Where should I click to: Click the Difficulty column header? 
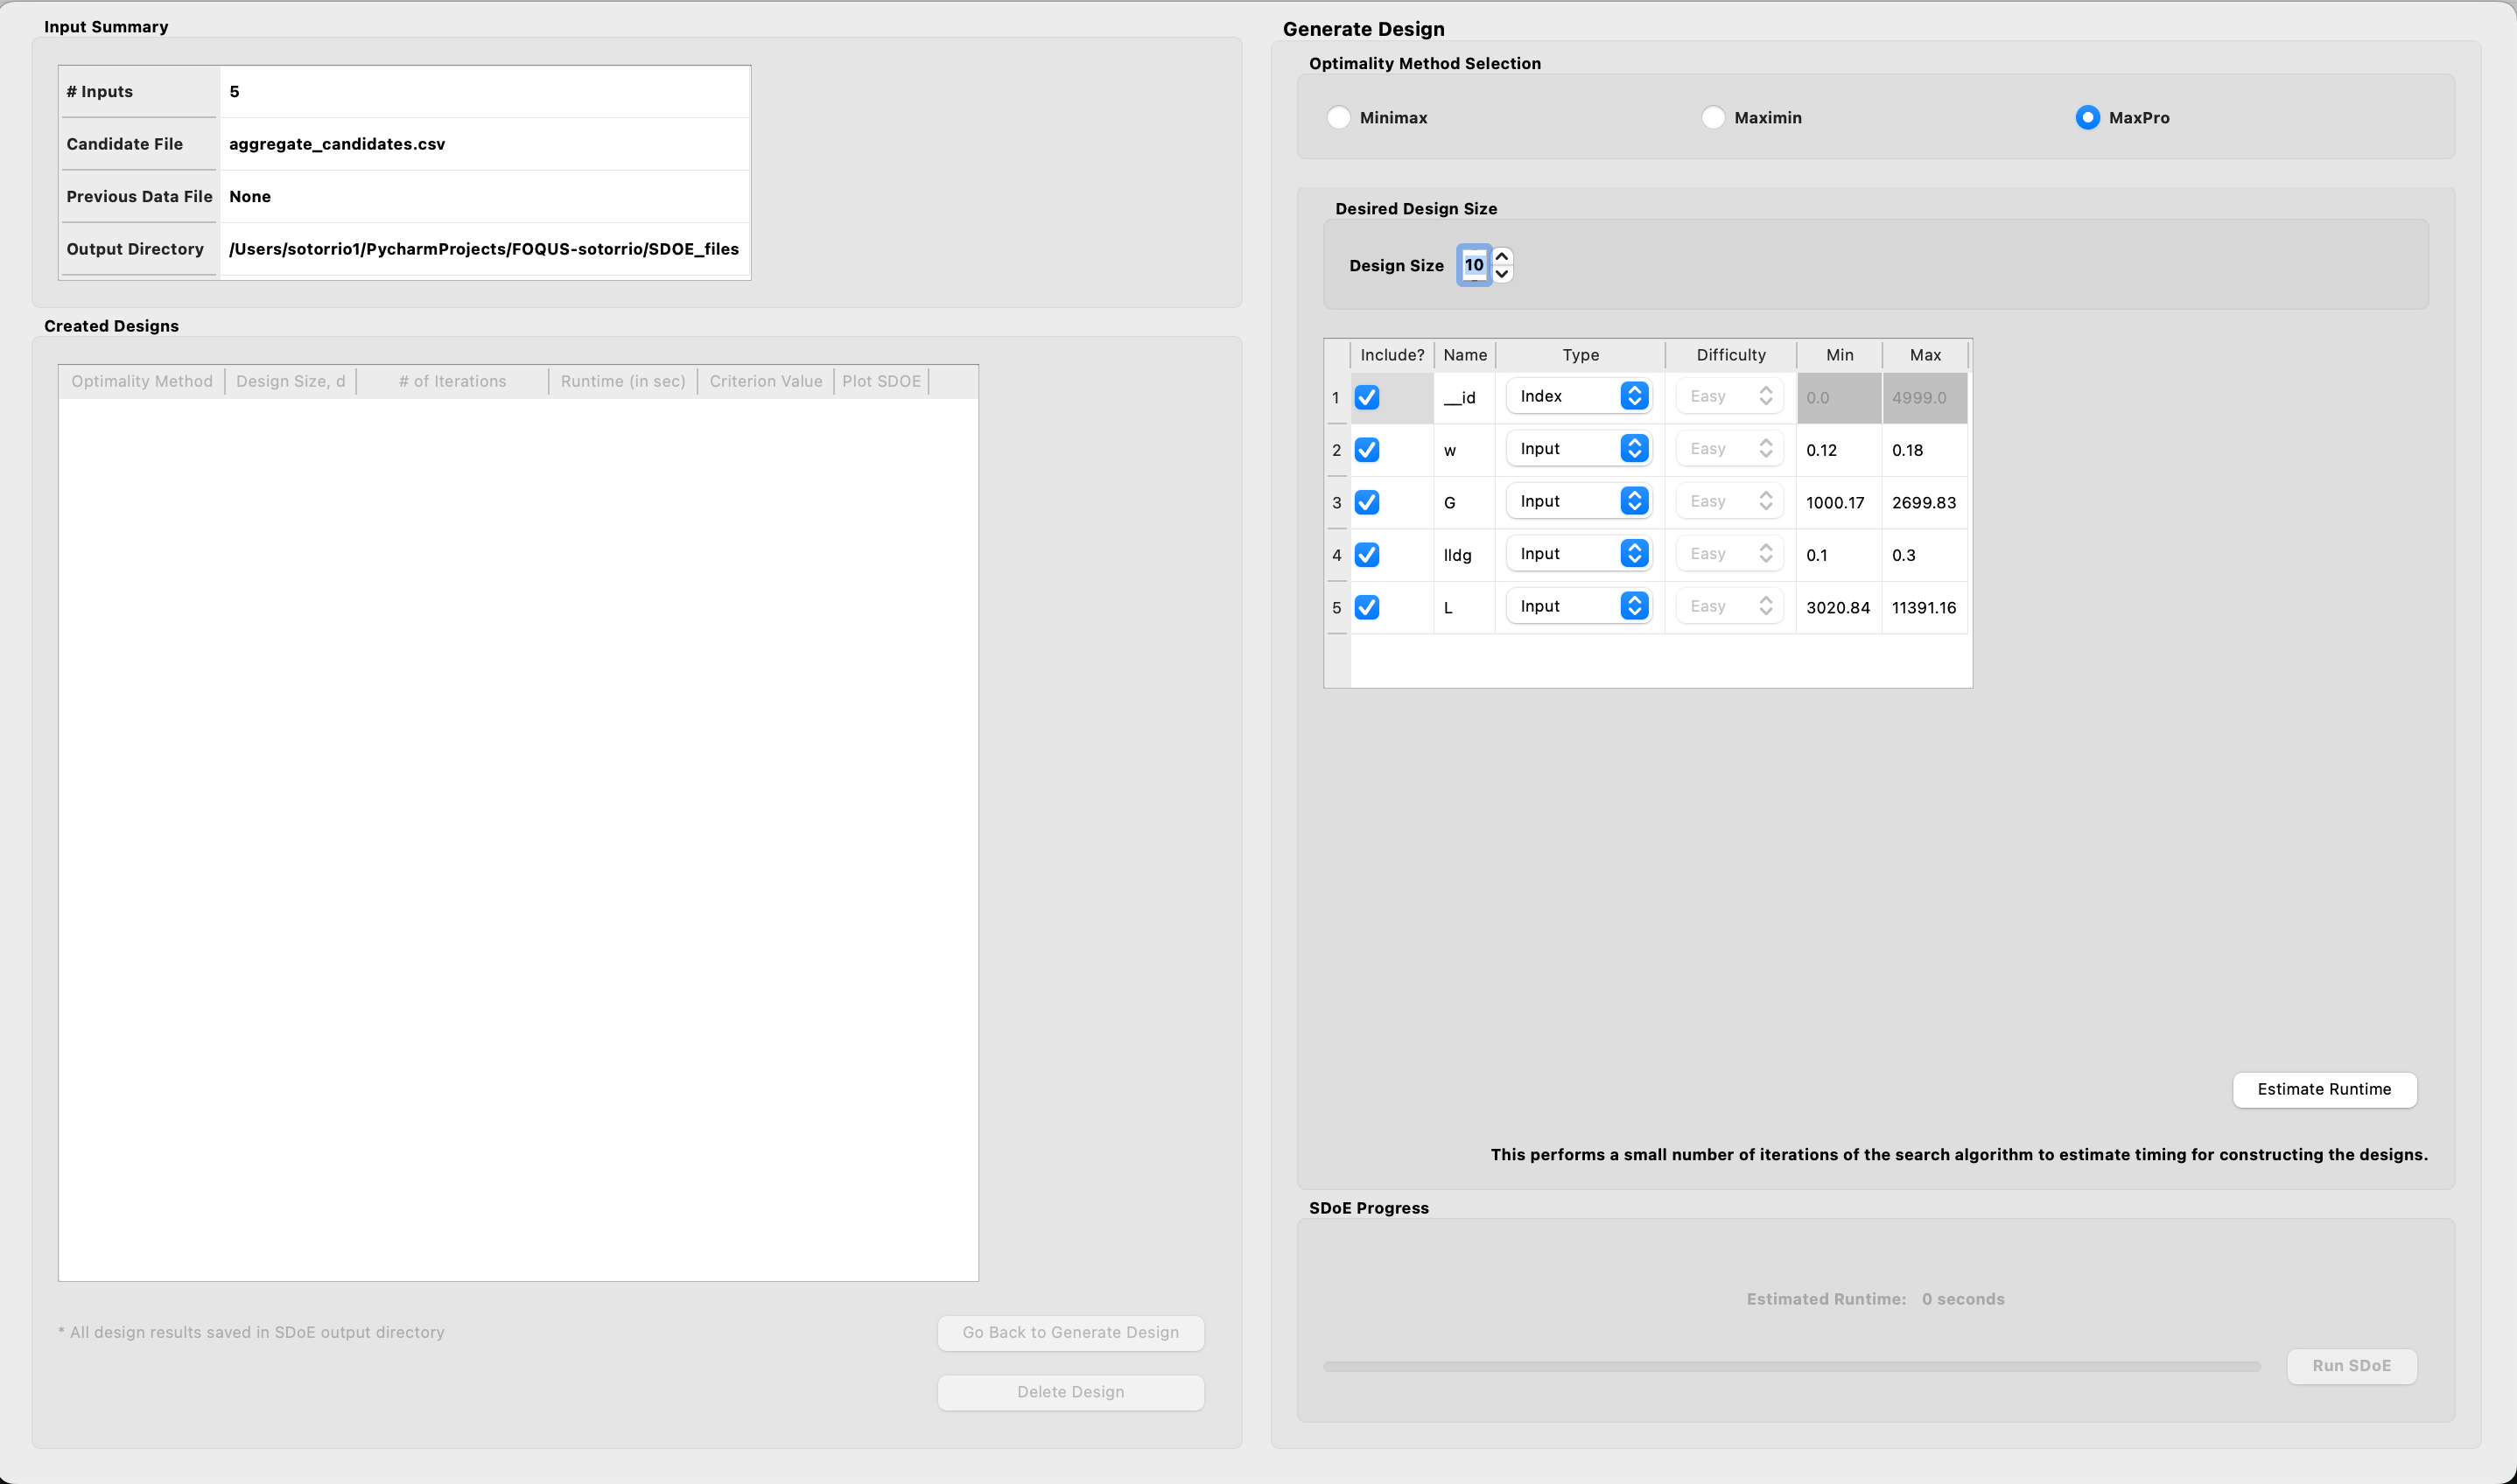(1731, 355)
